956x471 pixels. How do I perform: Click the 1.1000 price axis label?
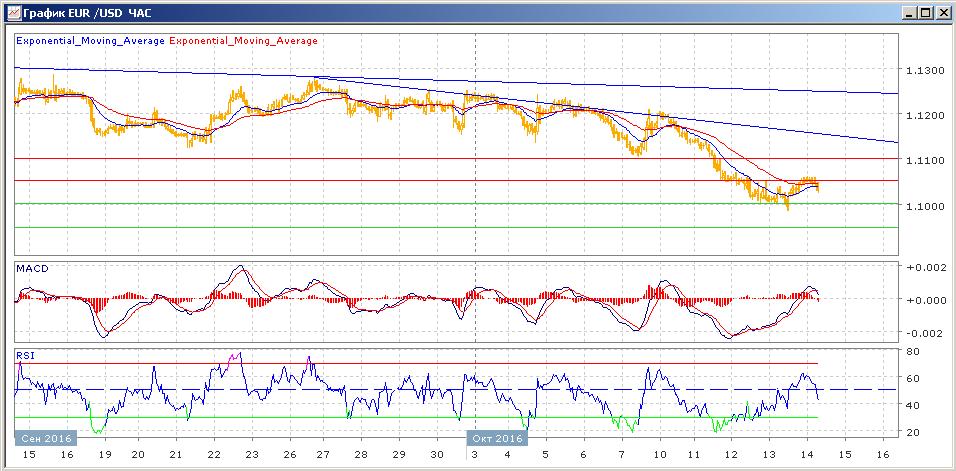click(x=926, y=207)
